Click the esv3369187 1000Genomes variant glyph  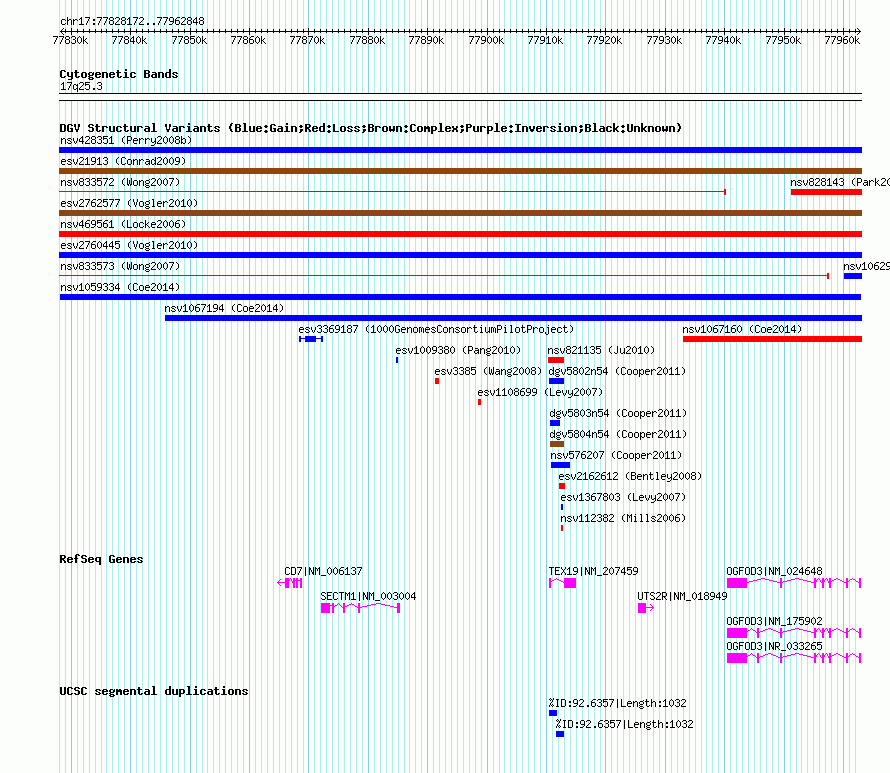point(311,339)
